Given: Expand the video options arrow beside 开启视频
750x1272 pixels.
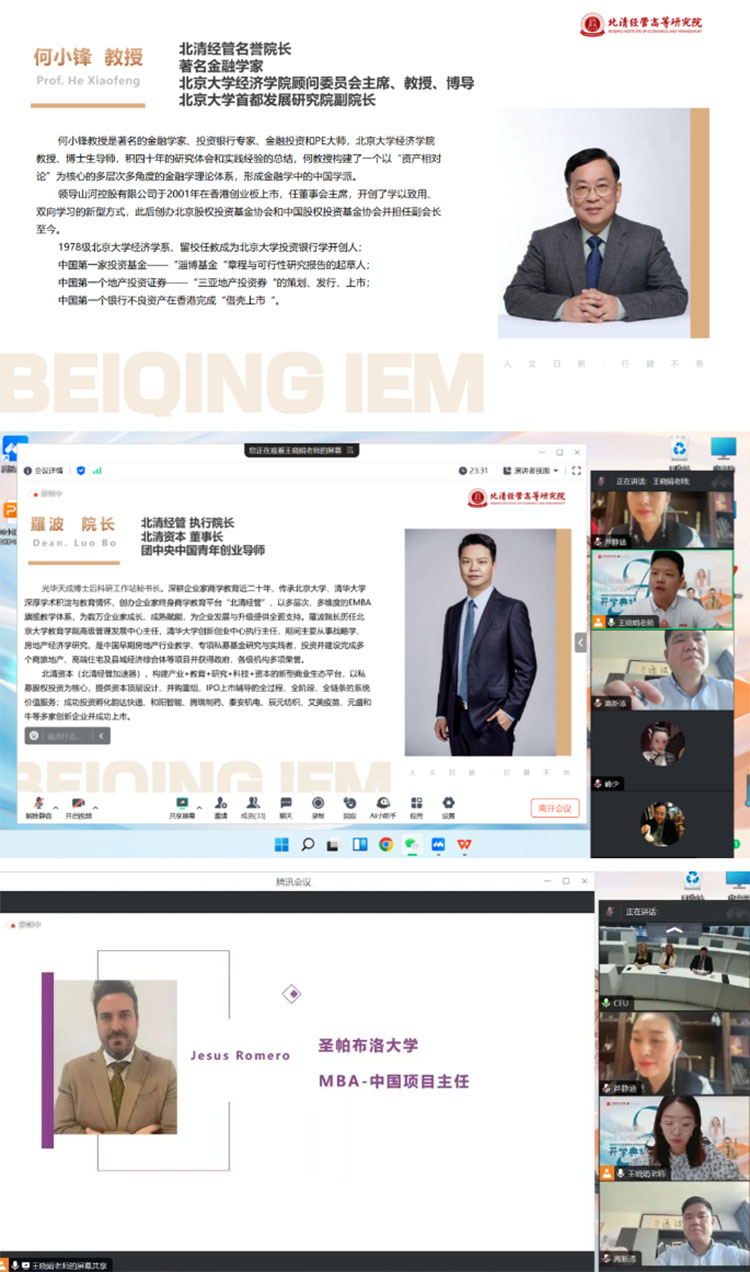Looking at the screenshot, I should pyautogui.click(x=96, y=807).
